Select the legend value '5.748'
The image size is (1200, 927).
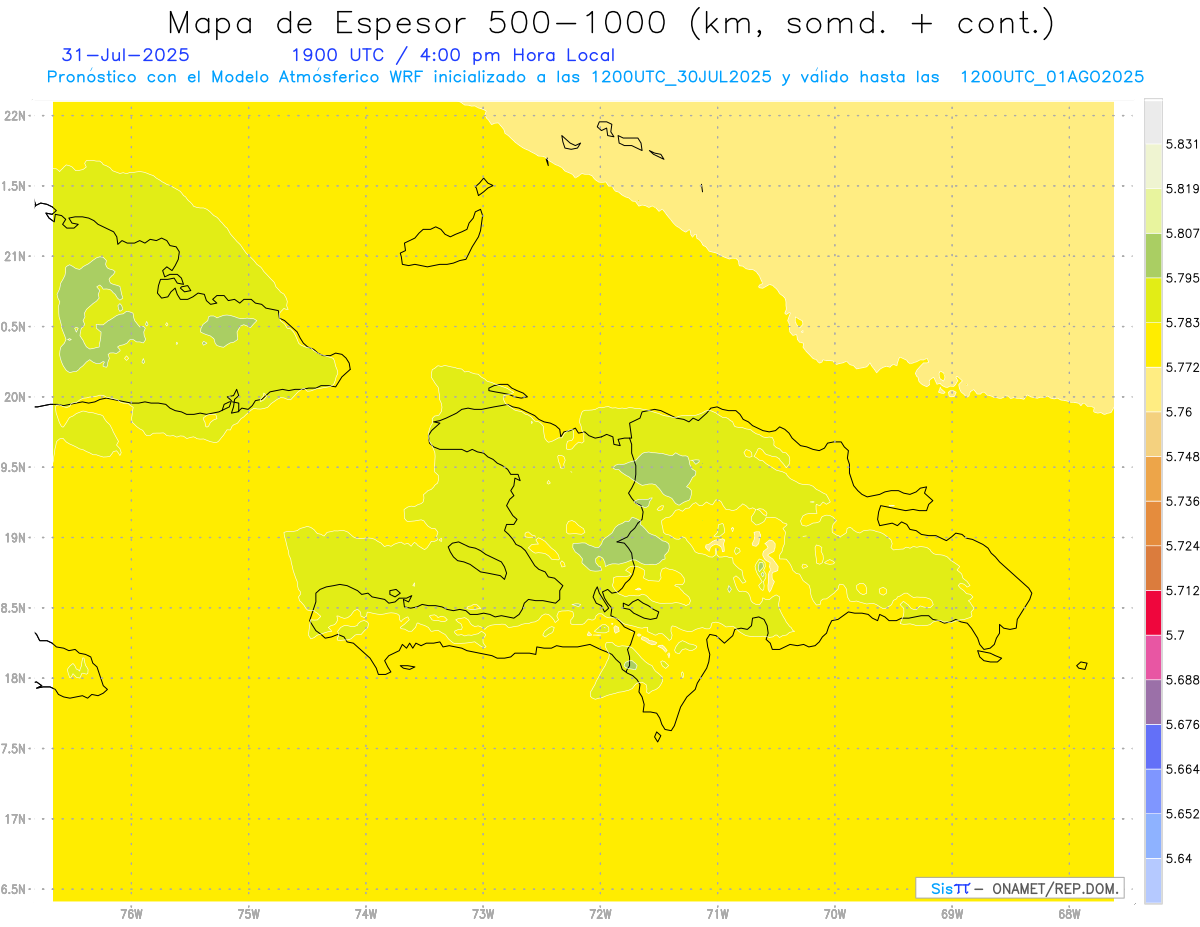[1183, 456]
